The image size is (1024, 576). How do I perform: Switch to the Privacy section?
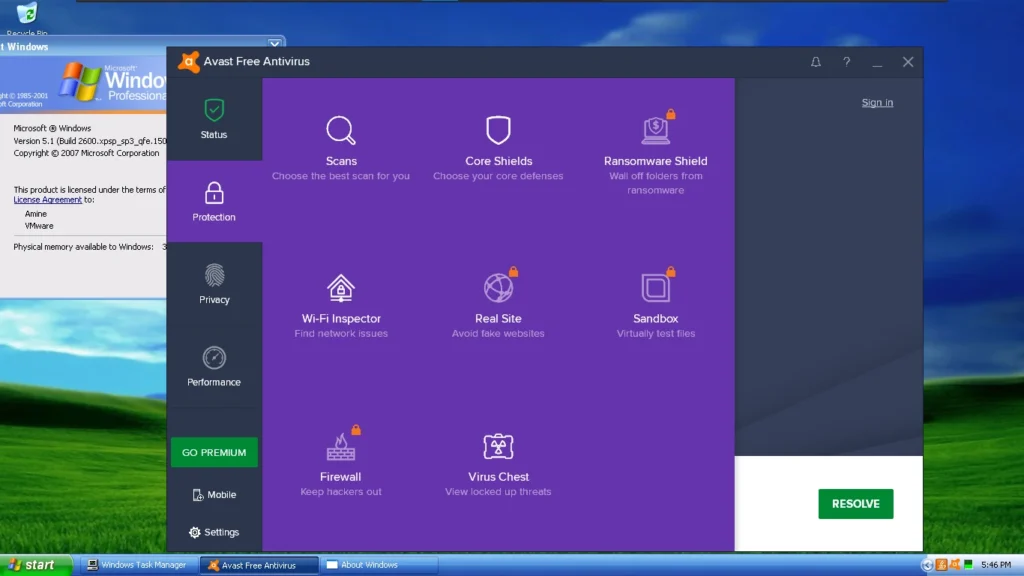(214, 285)
